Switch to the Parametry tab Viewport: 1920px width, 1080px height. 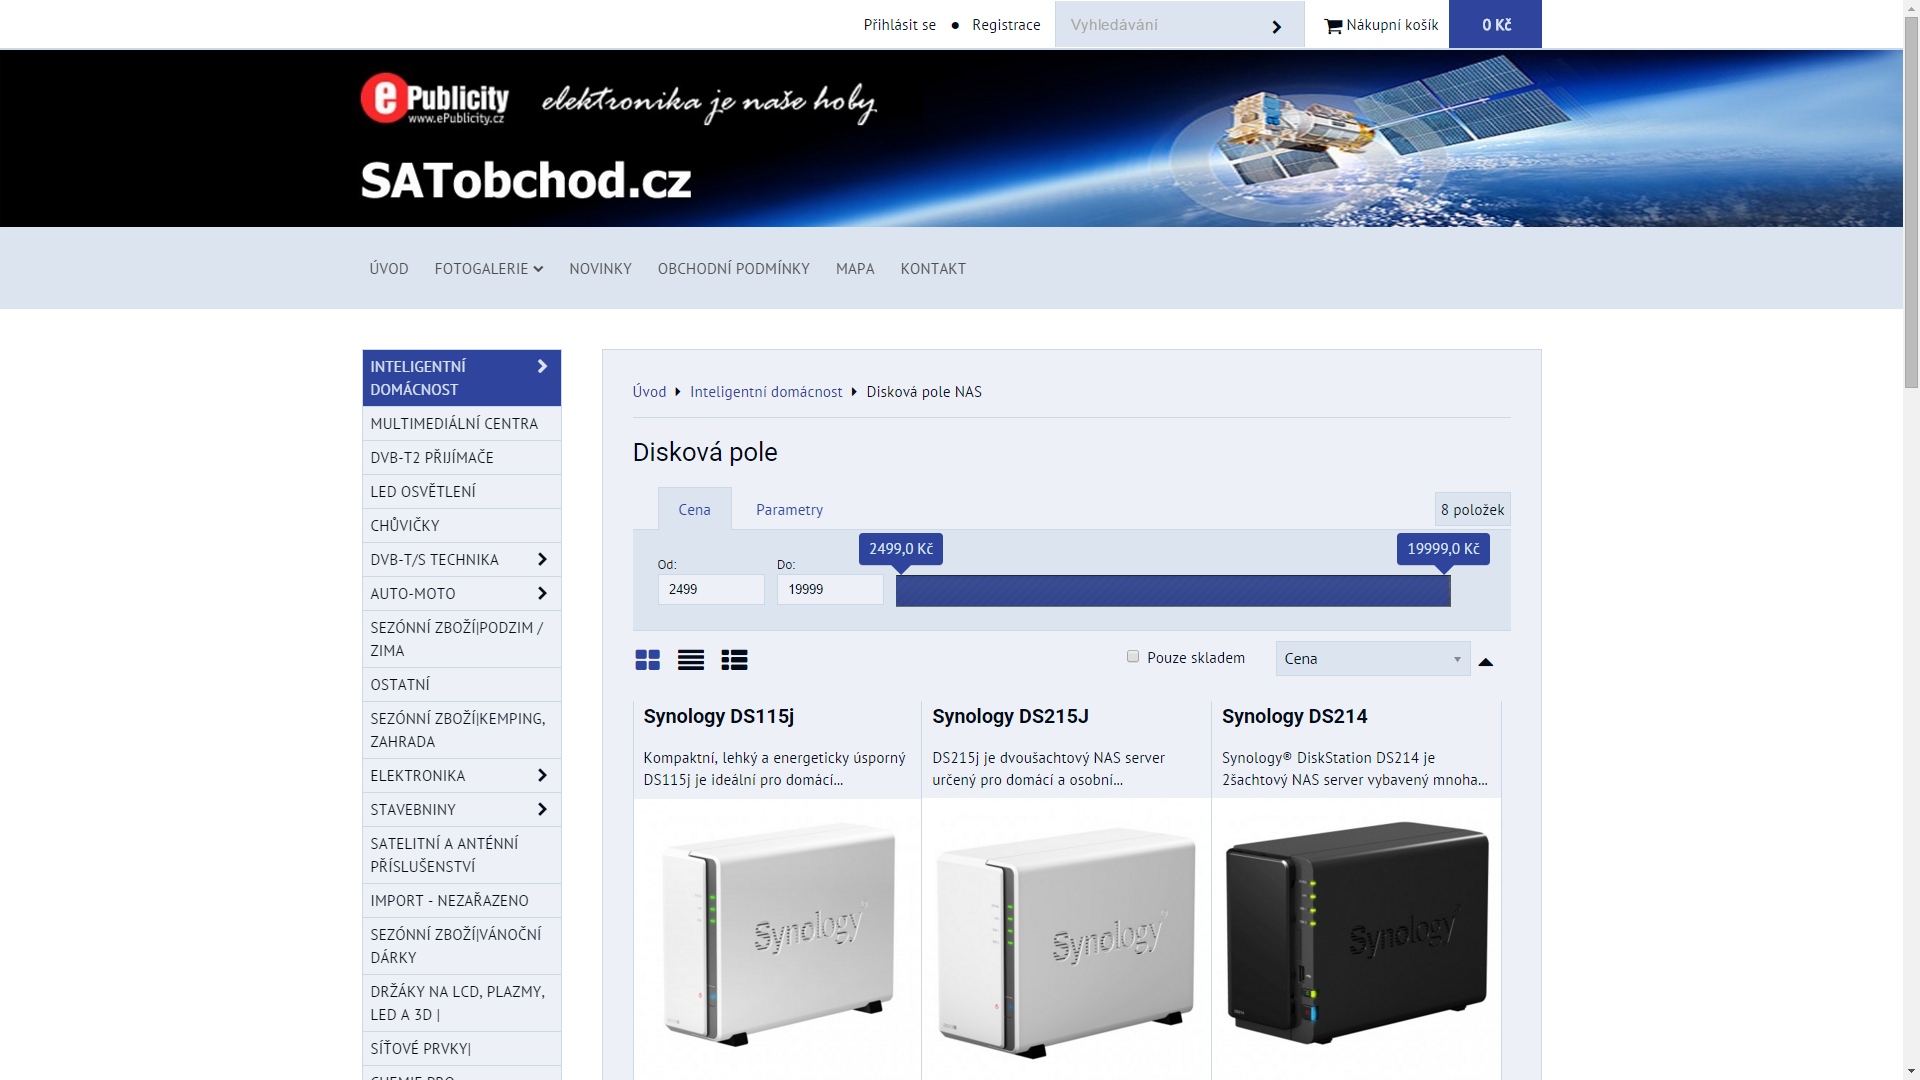tap(789, 510)
